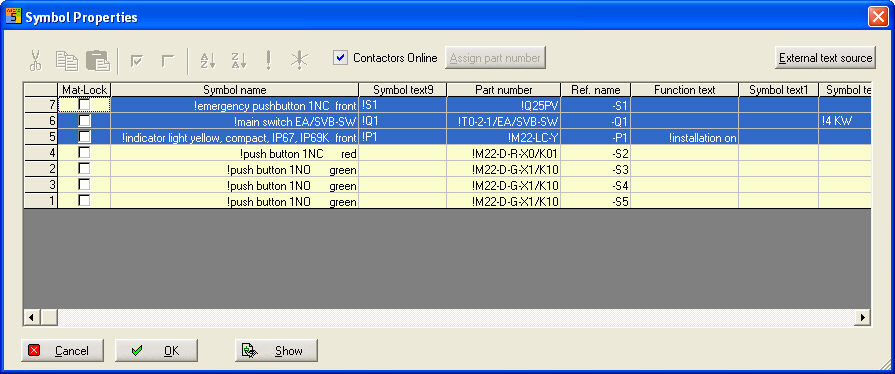Click reference name '-Q1'
Viewport: 895px width, 374px height.
point(595,121)
